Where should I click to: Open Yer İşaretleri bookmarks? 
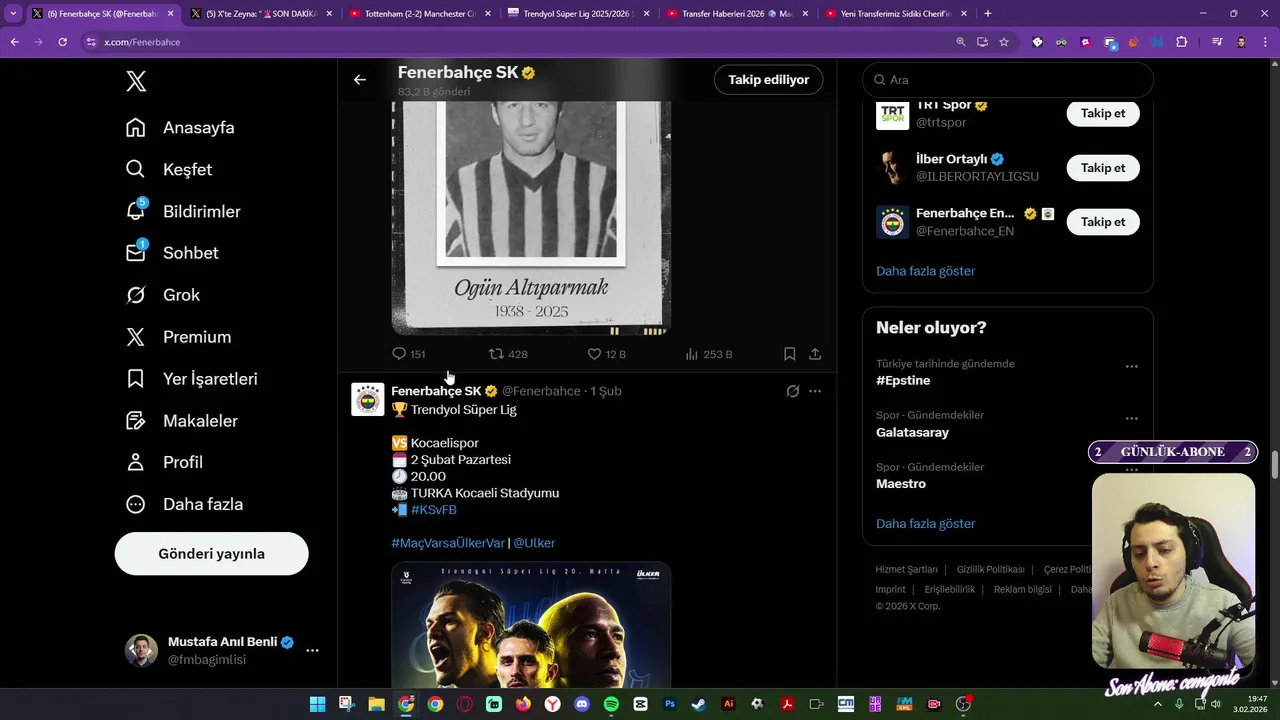(x=191, y=379)
